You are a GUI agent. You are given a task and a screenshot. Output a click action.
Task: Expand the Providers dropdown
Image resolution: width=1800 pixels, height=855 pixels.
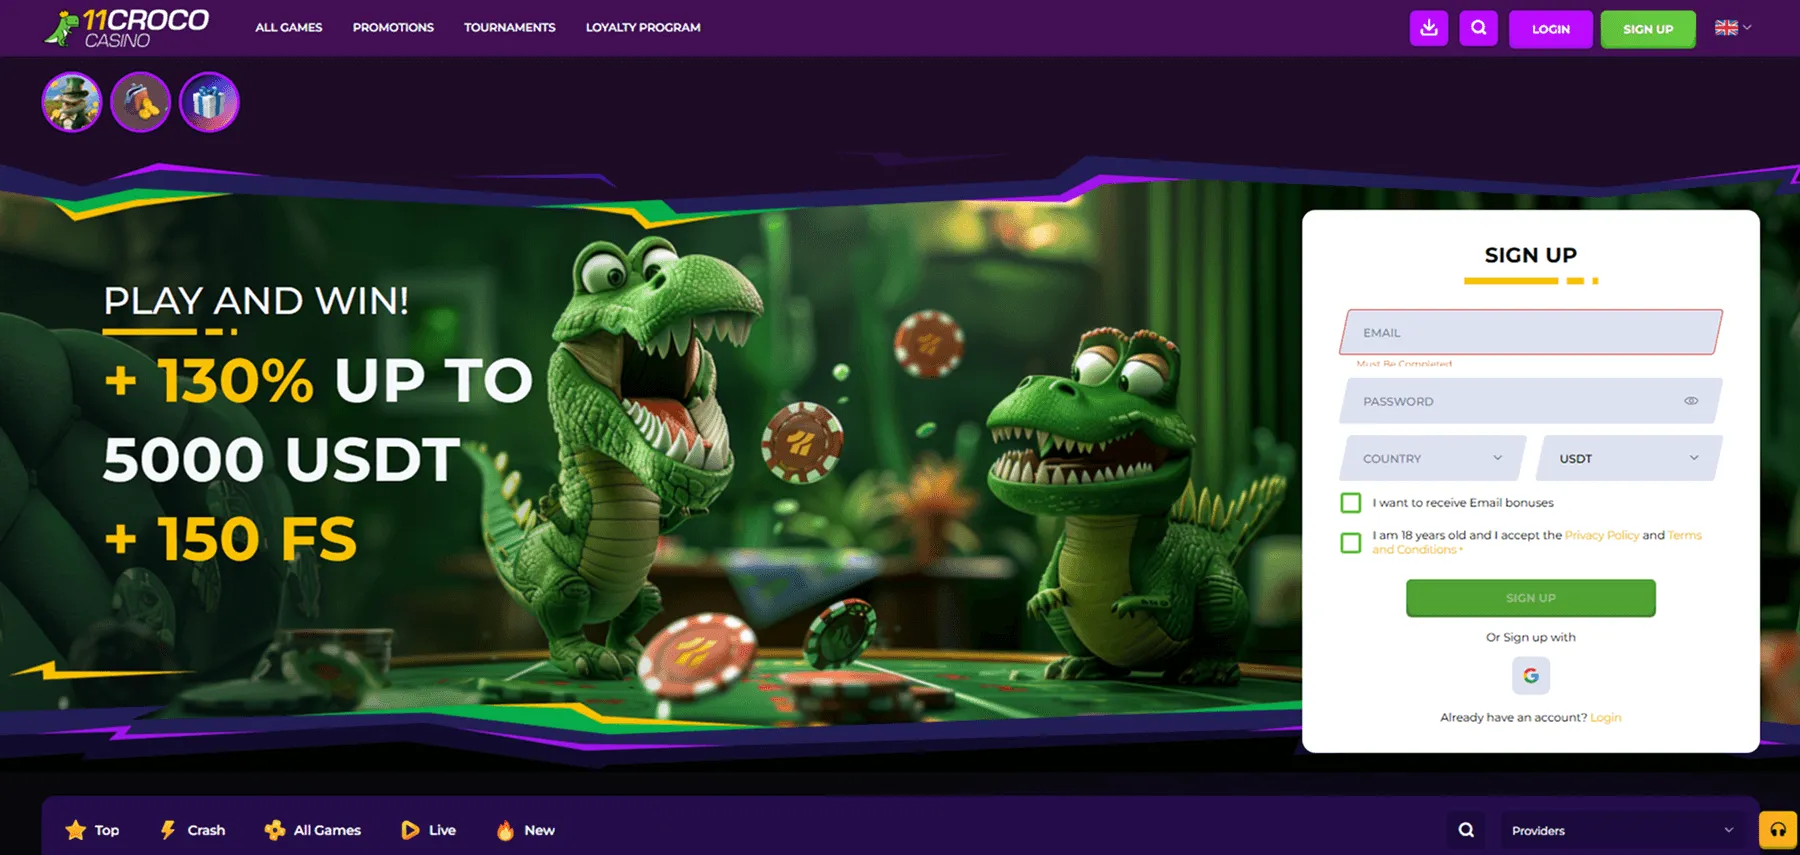click(x=1621, y=830)
